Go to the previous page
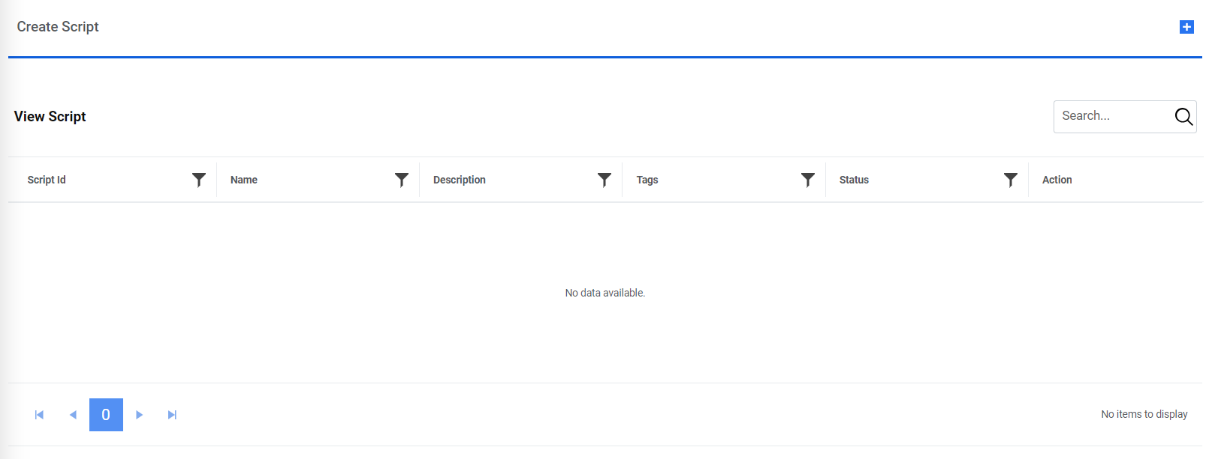1212x459 pixels. (x=72, y=414)
